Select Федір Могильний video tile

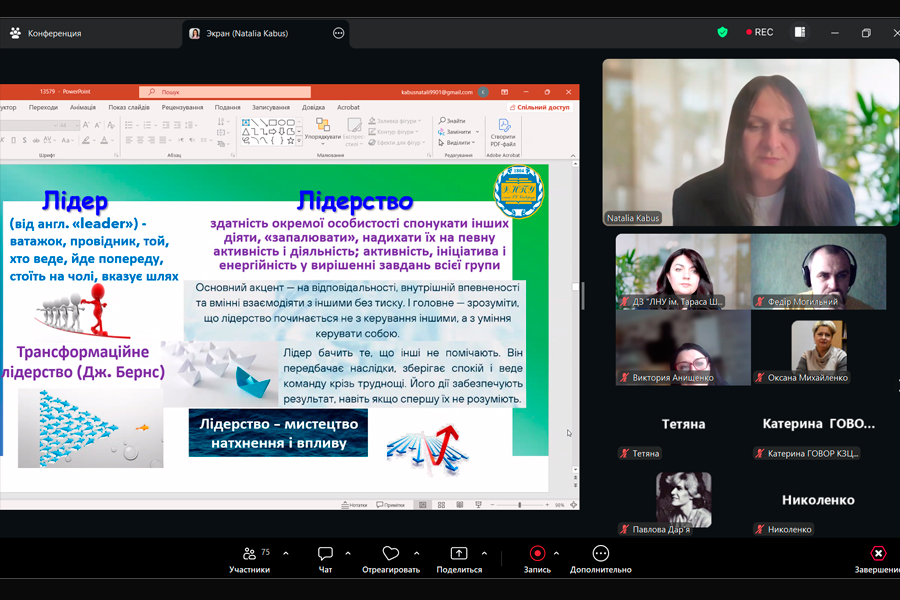[818, 271]
